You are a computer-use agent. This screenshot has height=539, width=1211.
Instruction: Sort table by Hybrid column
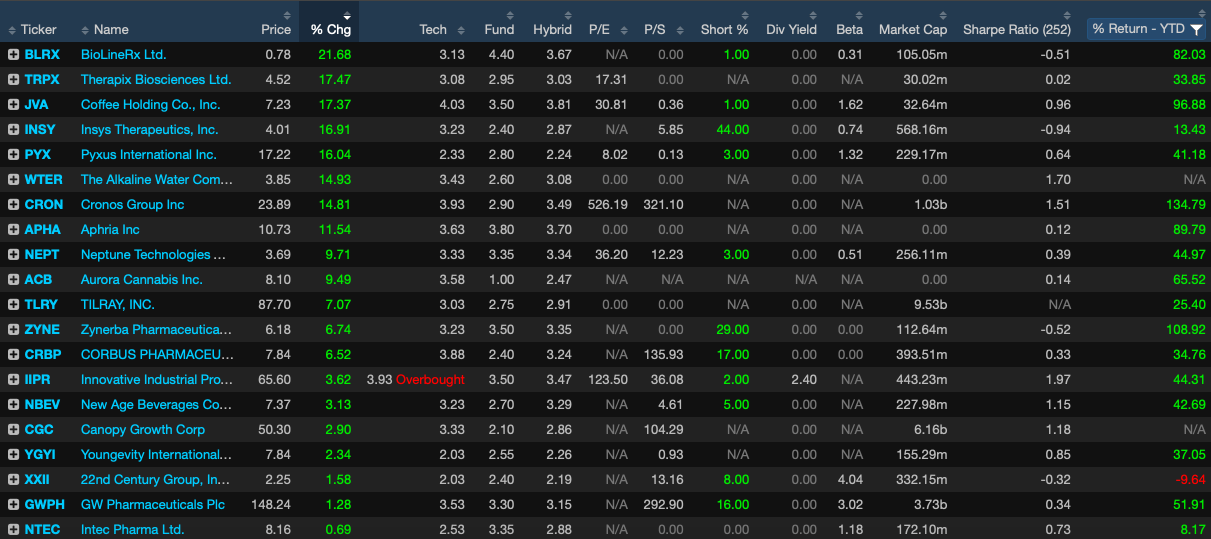[552, 29]
